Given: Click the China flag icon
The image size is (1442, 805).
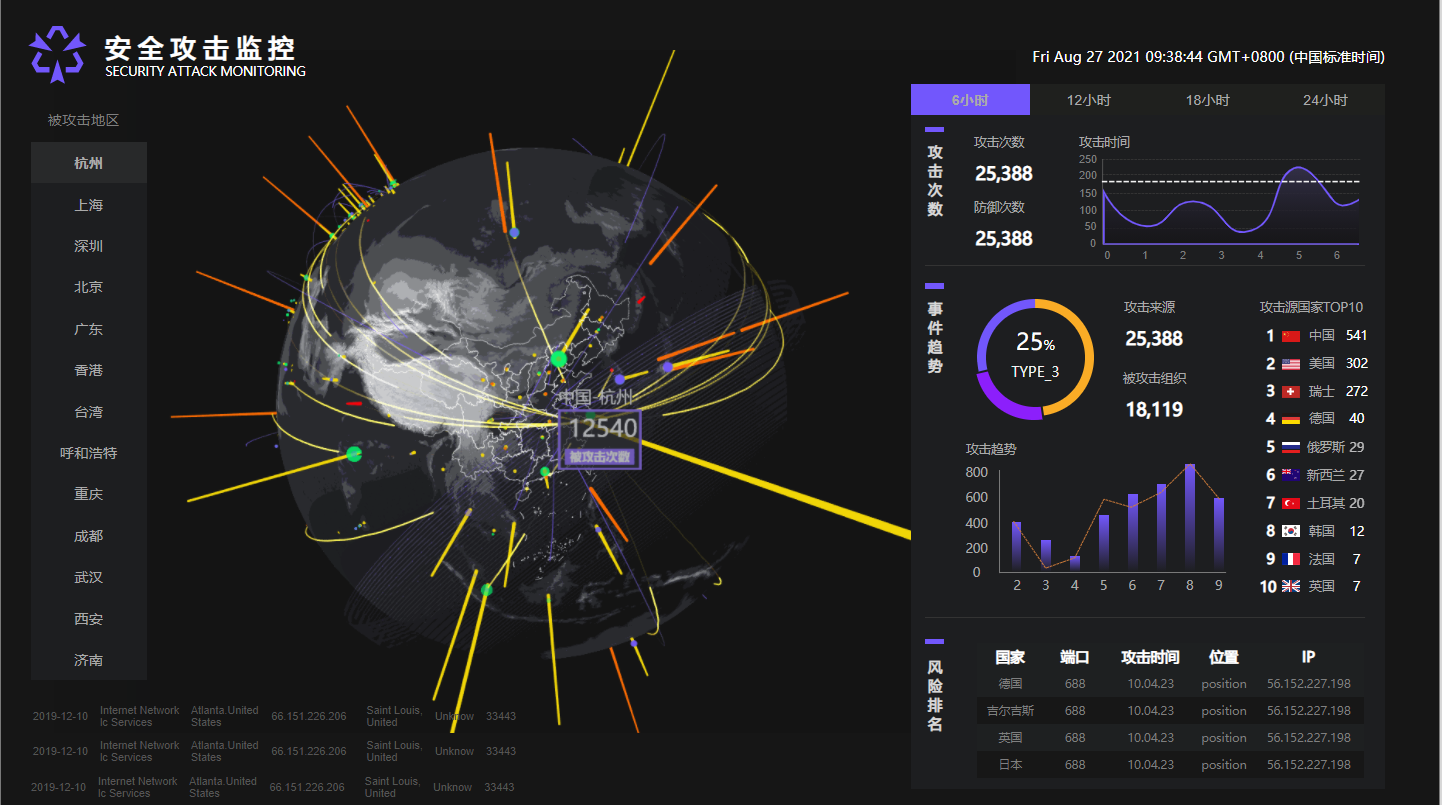Looking at the screenshot, I should coord(1291,336).
